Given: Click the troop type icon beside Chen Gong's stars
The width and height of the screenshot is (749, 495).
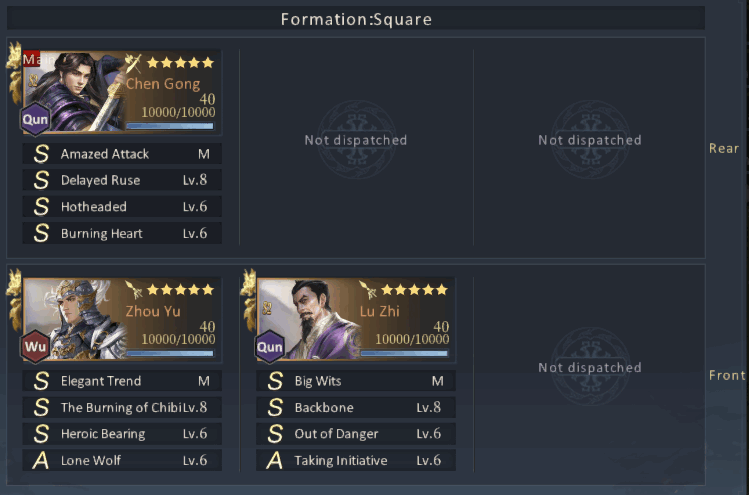Looking at the screenshot, I should 133,63.
